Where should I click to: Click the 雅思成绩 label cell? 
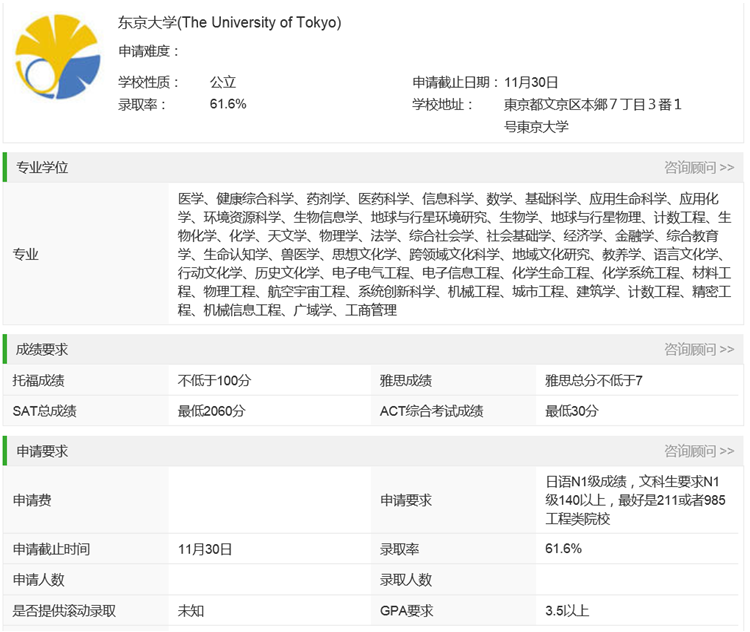453,380
